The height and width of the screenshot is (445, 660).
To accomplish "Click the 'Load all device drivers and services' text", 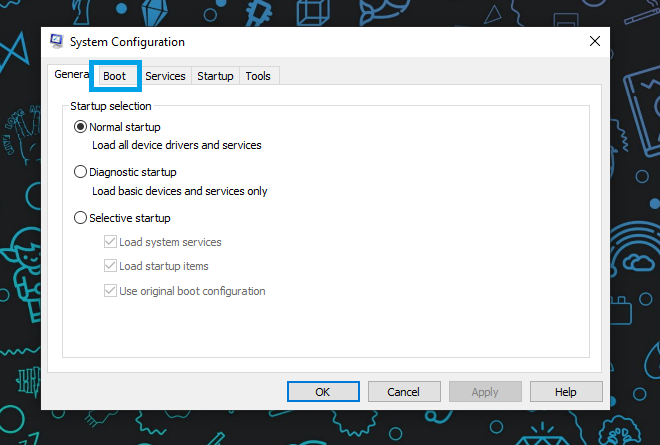I will pyautogui.click(x=177, y=145).
